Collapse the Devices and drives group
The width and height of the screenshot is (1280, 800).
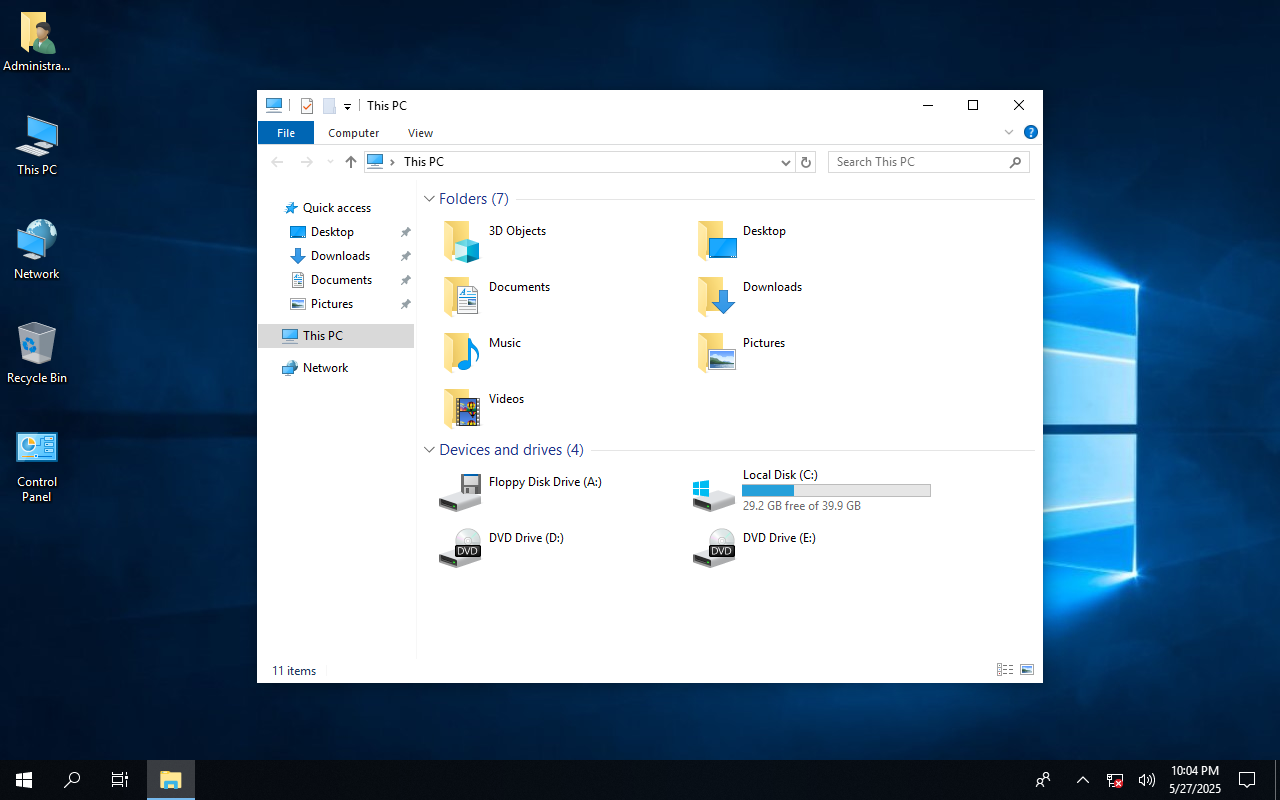[x=429, y=450]
